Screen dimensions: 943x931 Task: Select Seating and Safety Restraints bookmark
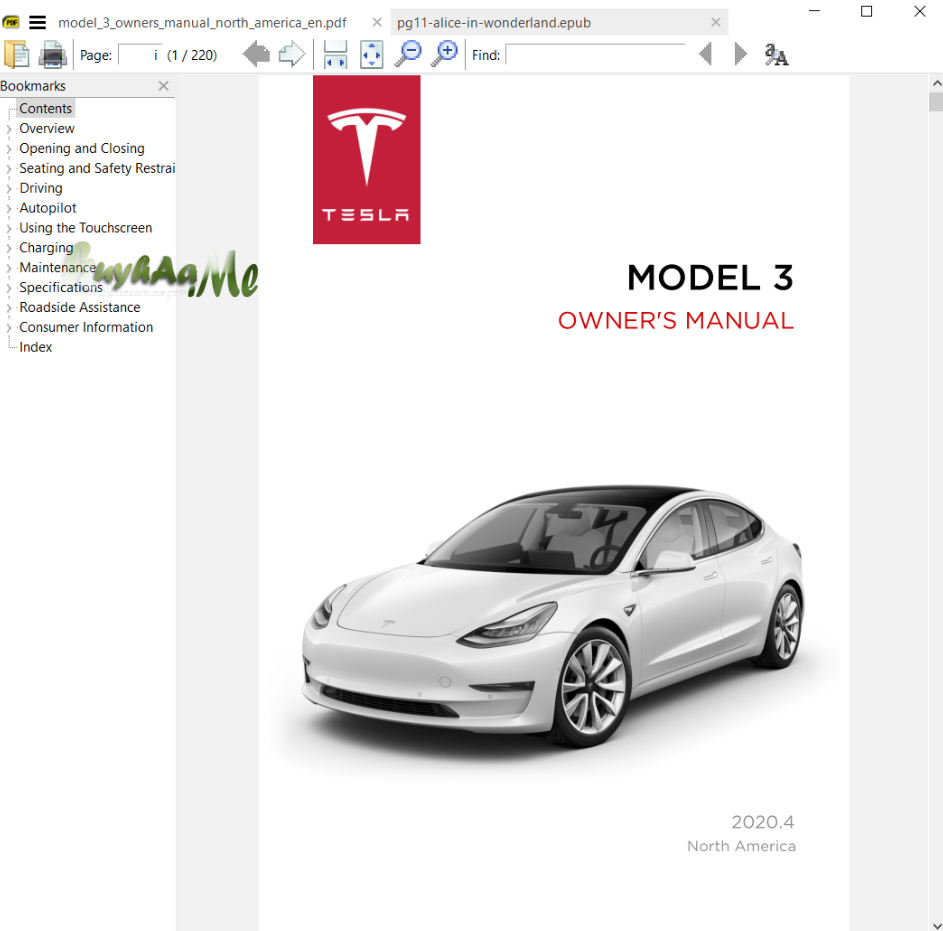coord(97,168)
